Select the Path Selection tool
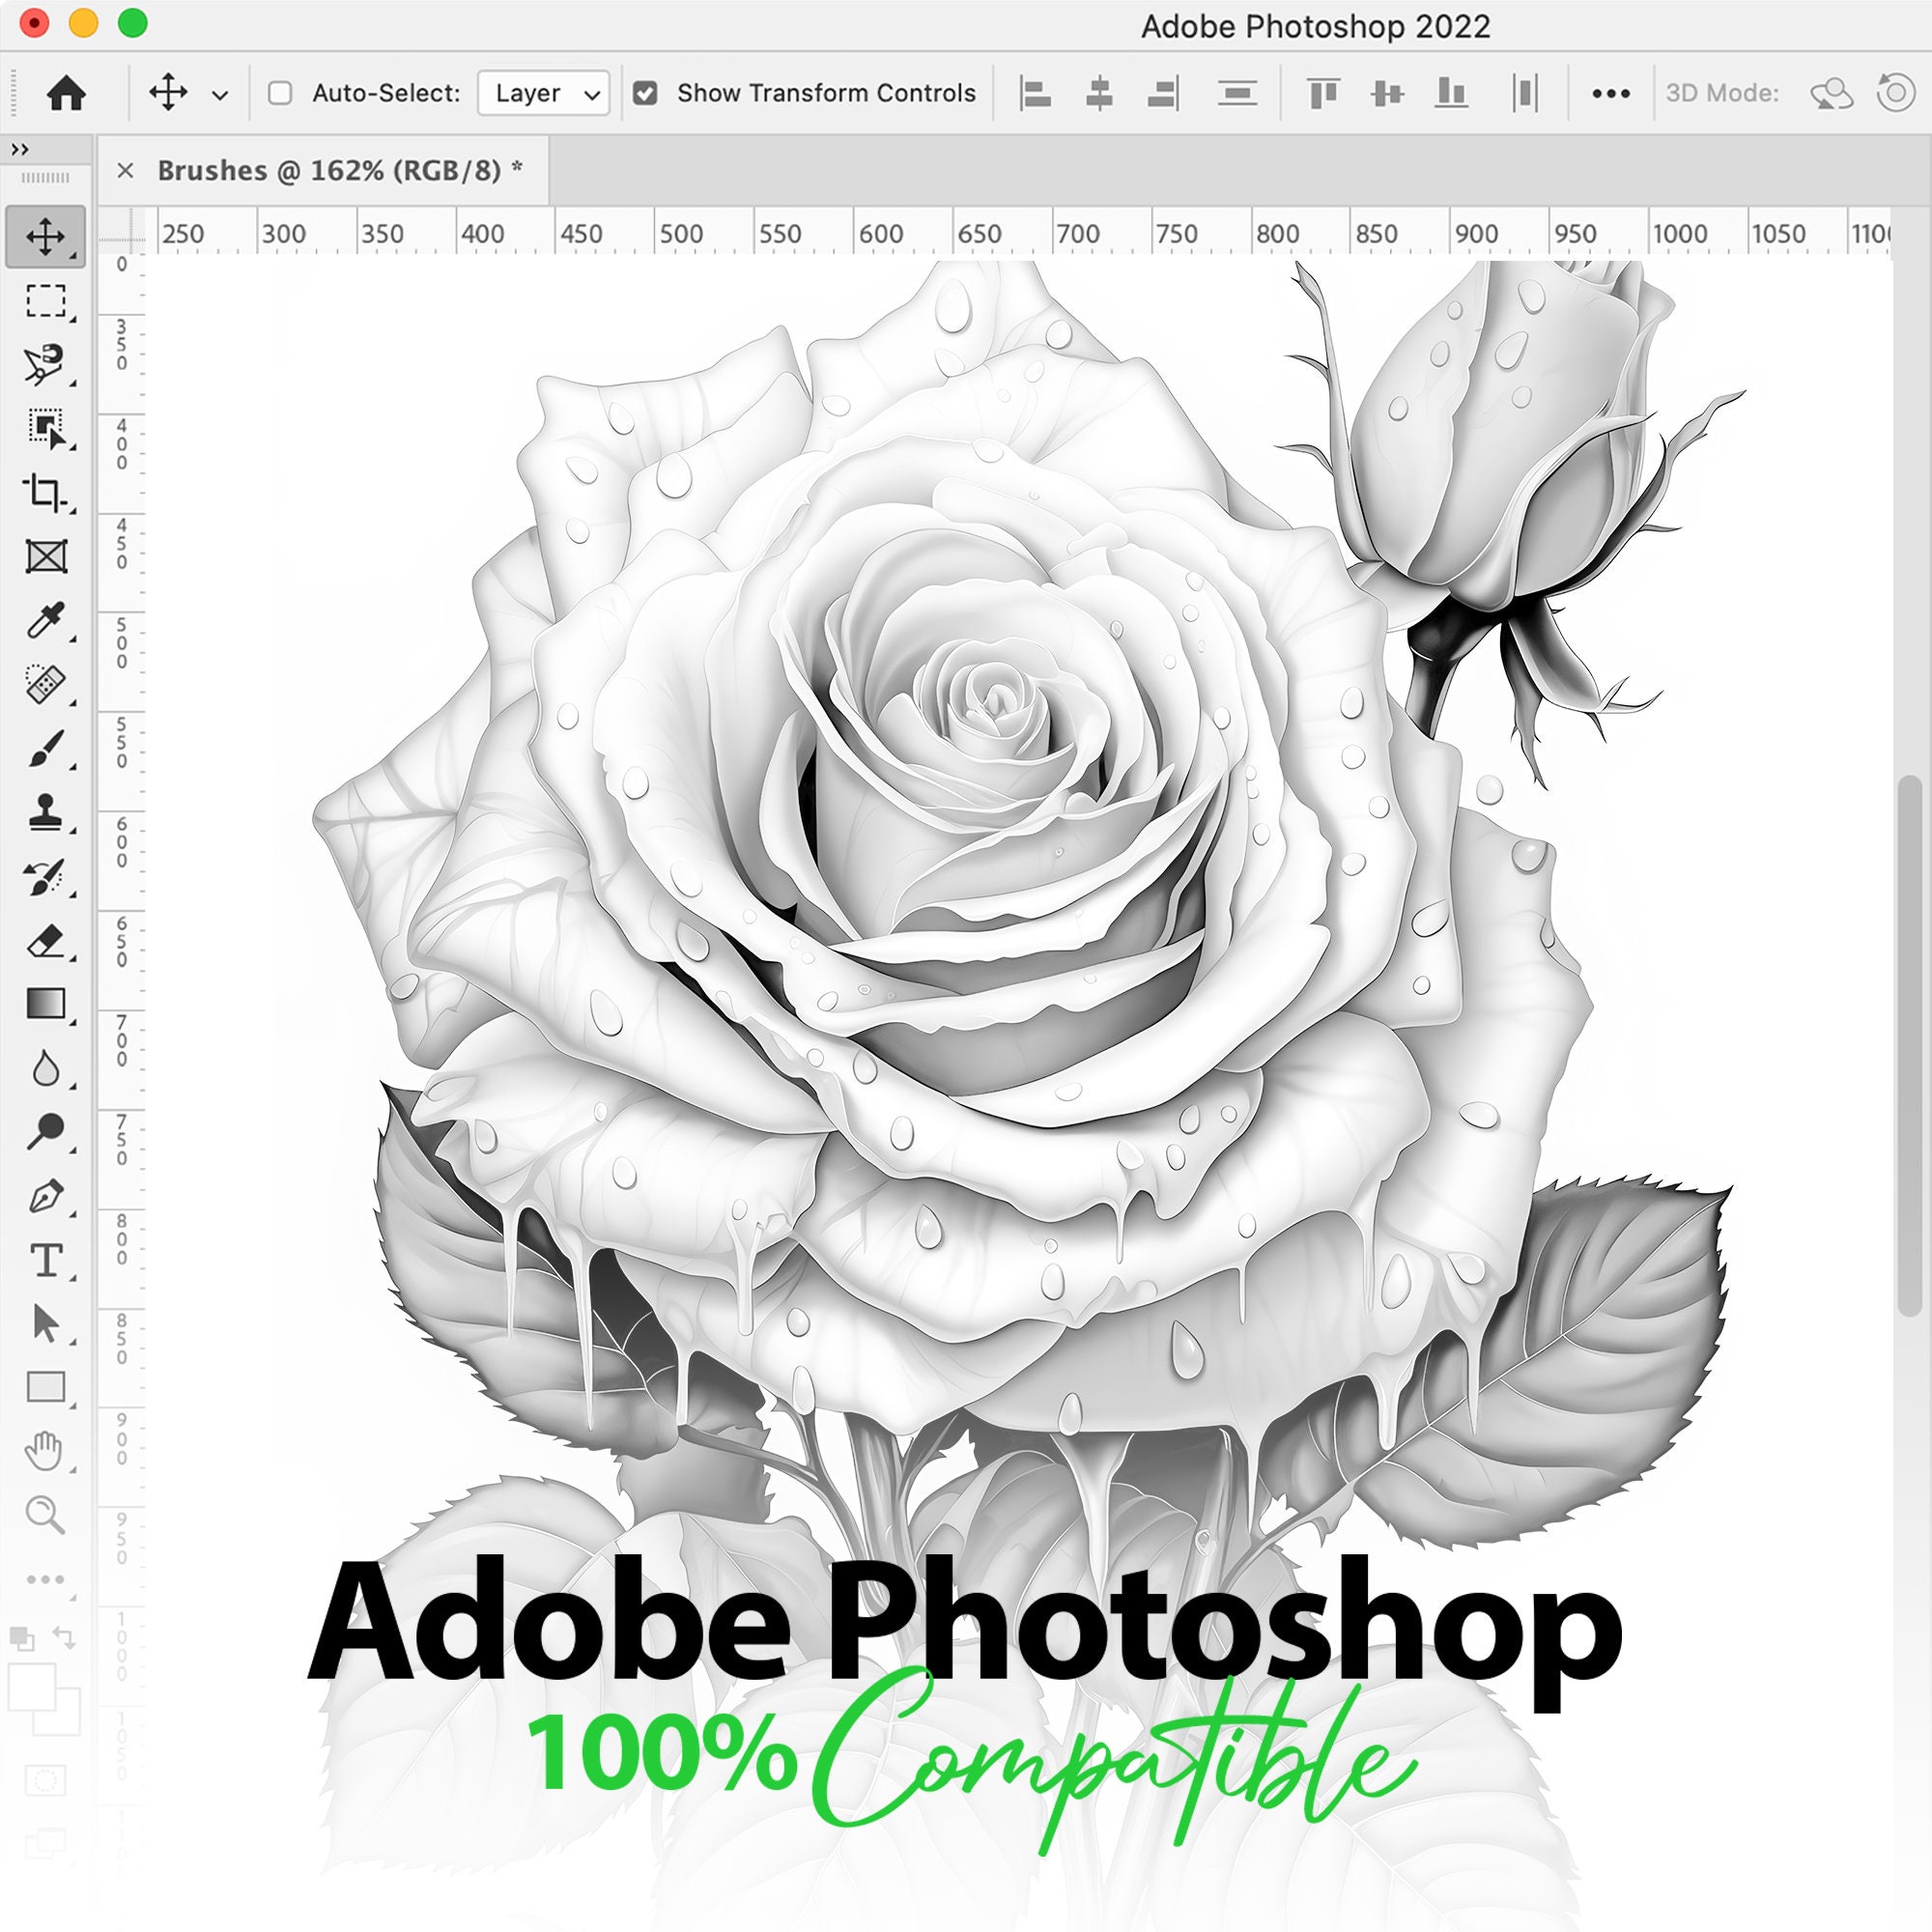1932x1932 pixels. [46, 1323]
